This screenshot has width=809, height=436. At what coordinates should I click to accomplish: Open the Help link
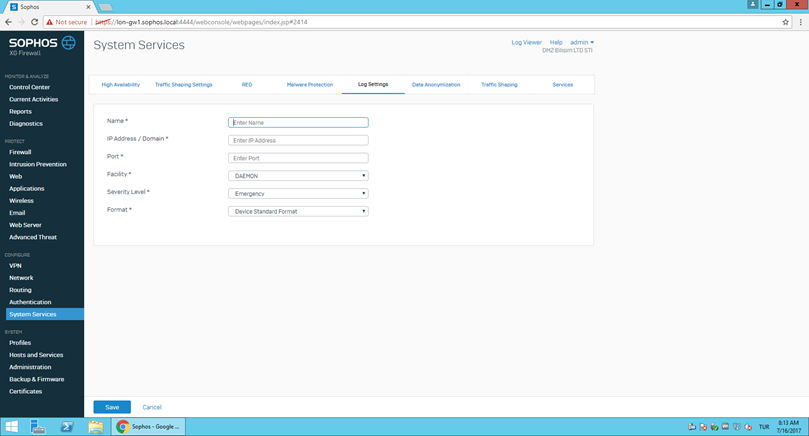(556, 42)
